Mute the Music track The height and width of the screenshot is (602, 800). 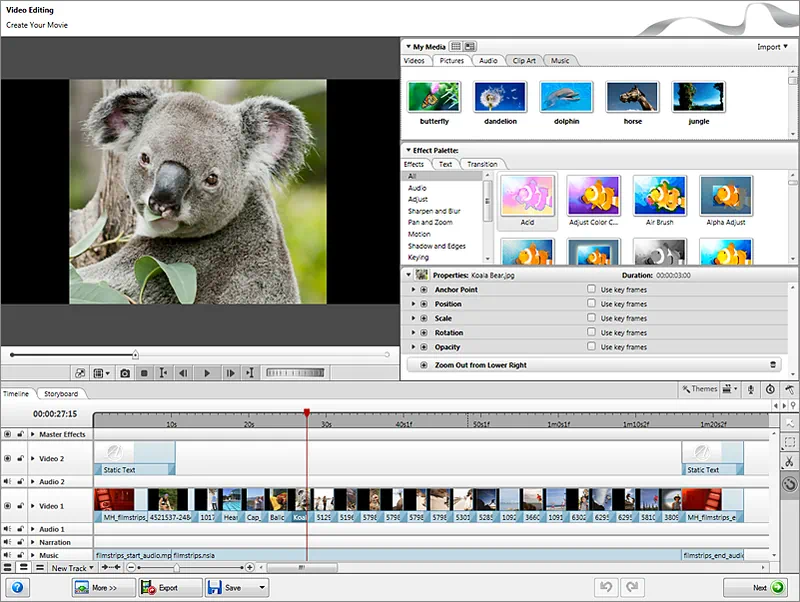(x=7, y=555)
